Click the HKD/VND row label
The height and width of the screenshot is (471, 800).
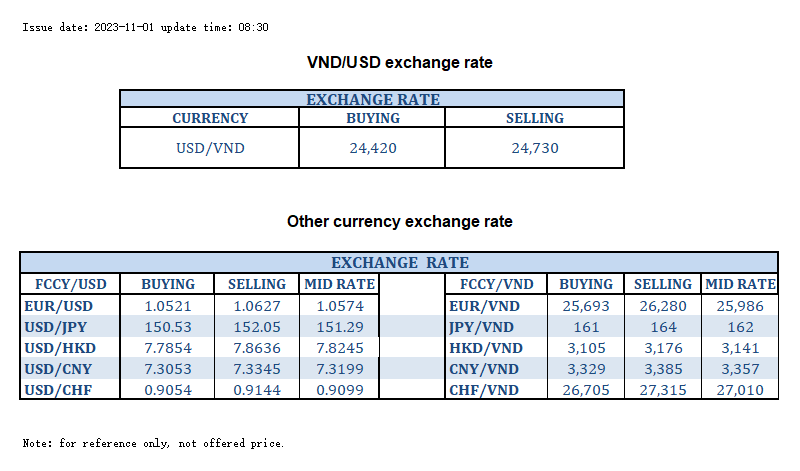pos(486,347)
